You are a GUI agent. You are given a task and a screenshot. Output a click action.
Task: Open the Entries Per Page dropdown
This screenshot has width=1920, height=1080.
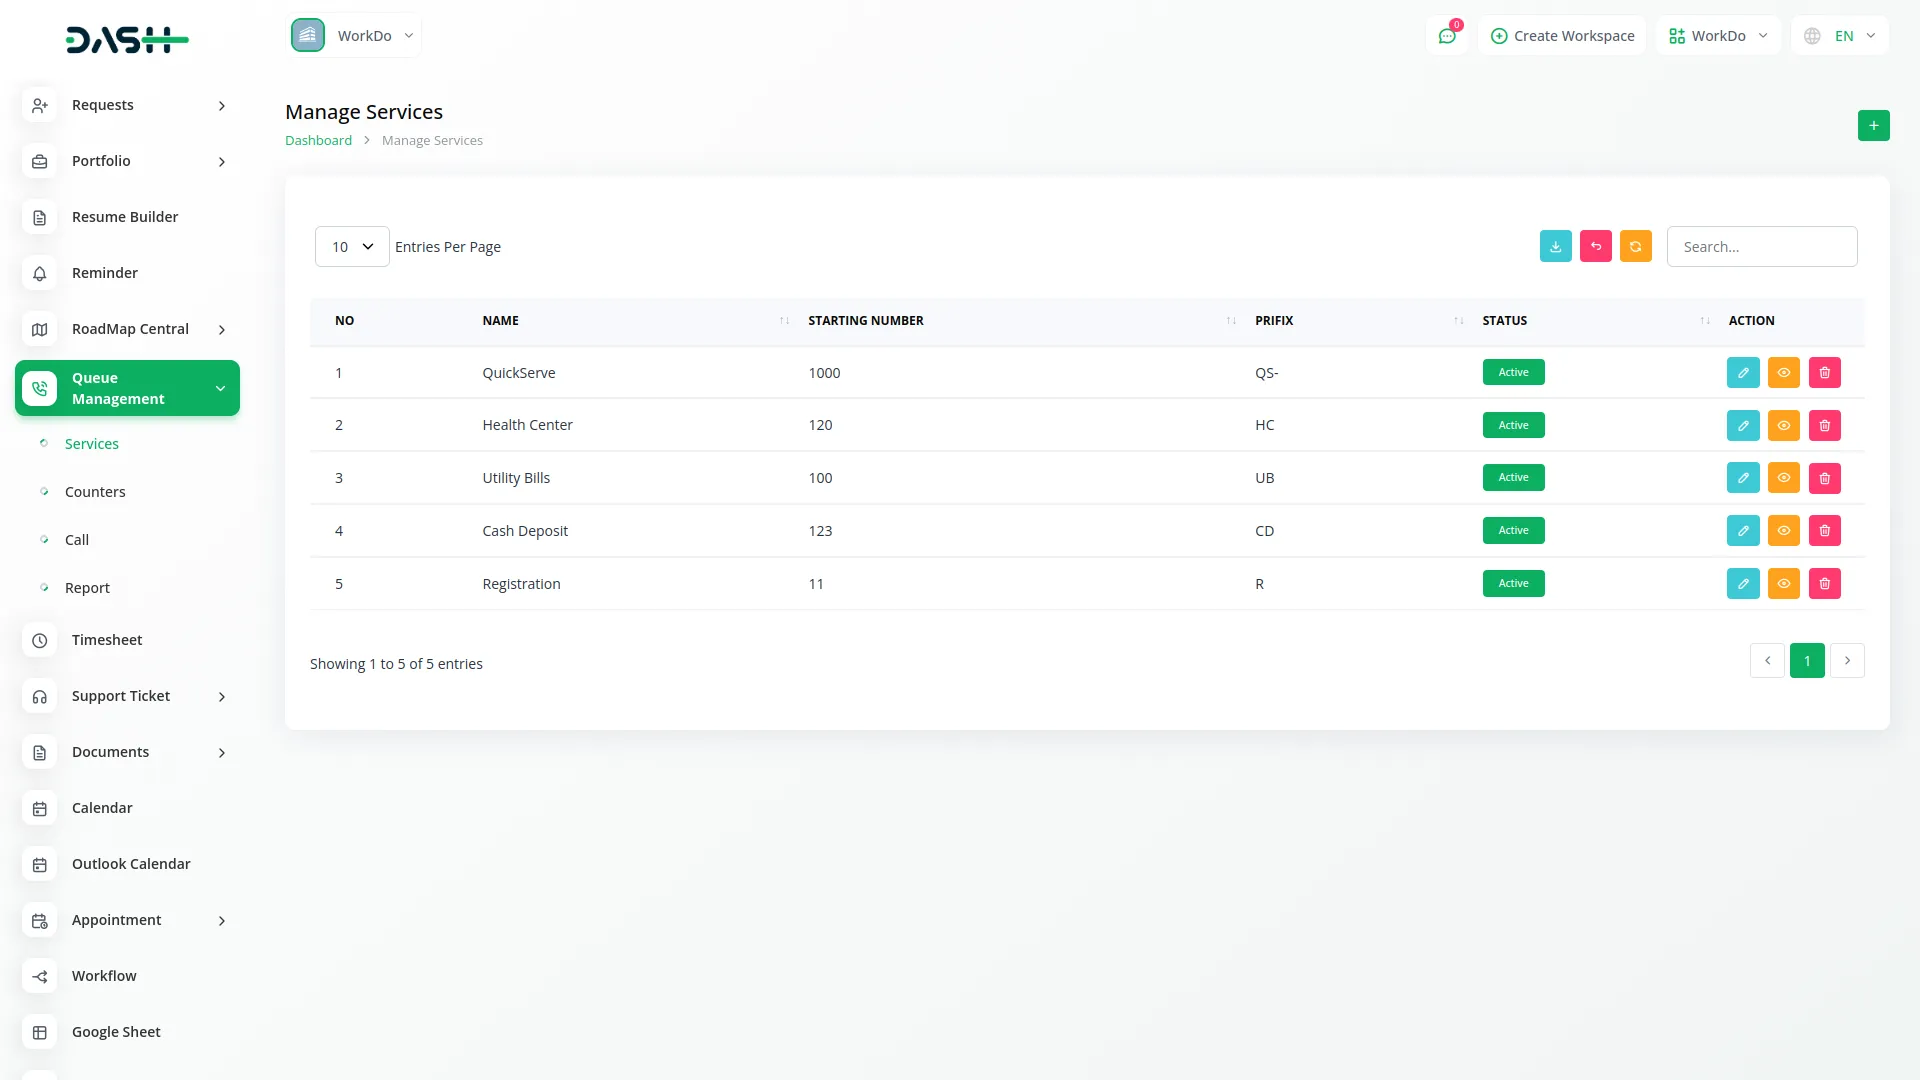pos(352,246)
